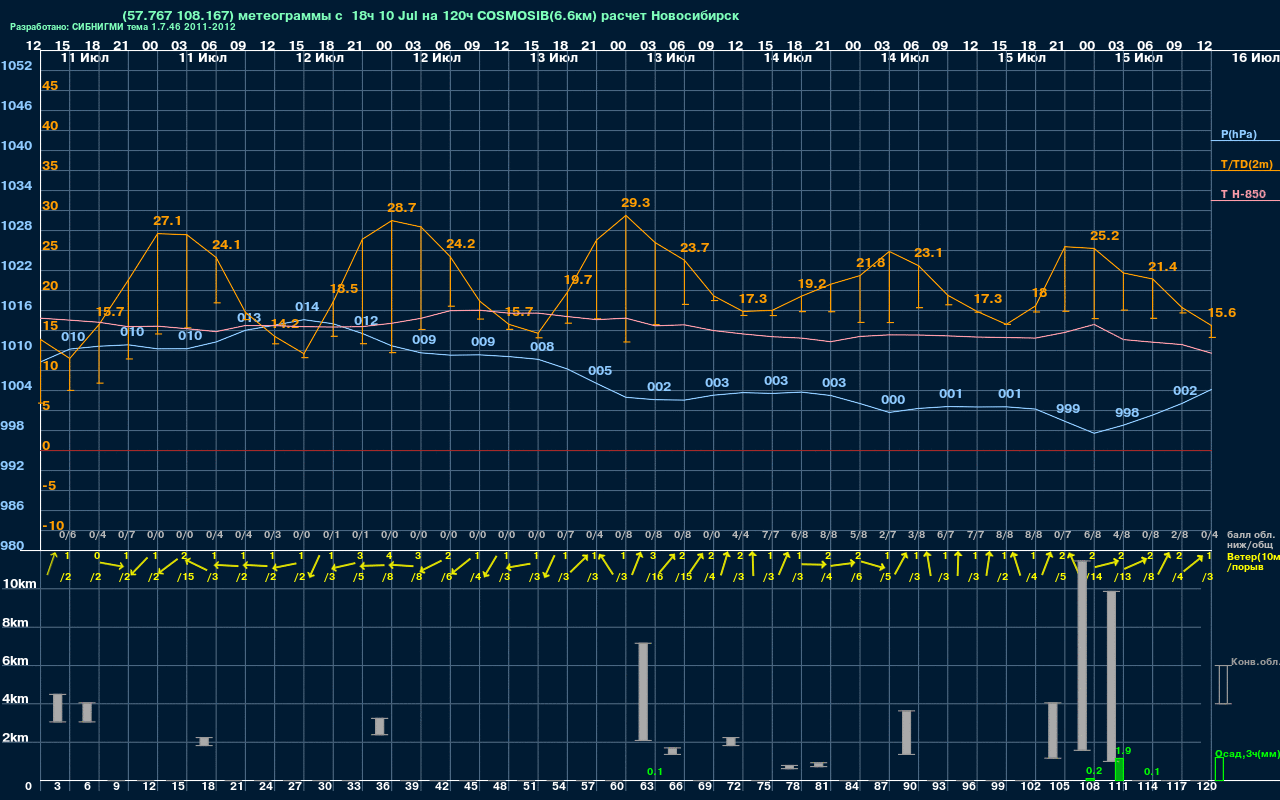Click the 1.9 precipitation amount label

coord(1123,751)
